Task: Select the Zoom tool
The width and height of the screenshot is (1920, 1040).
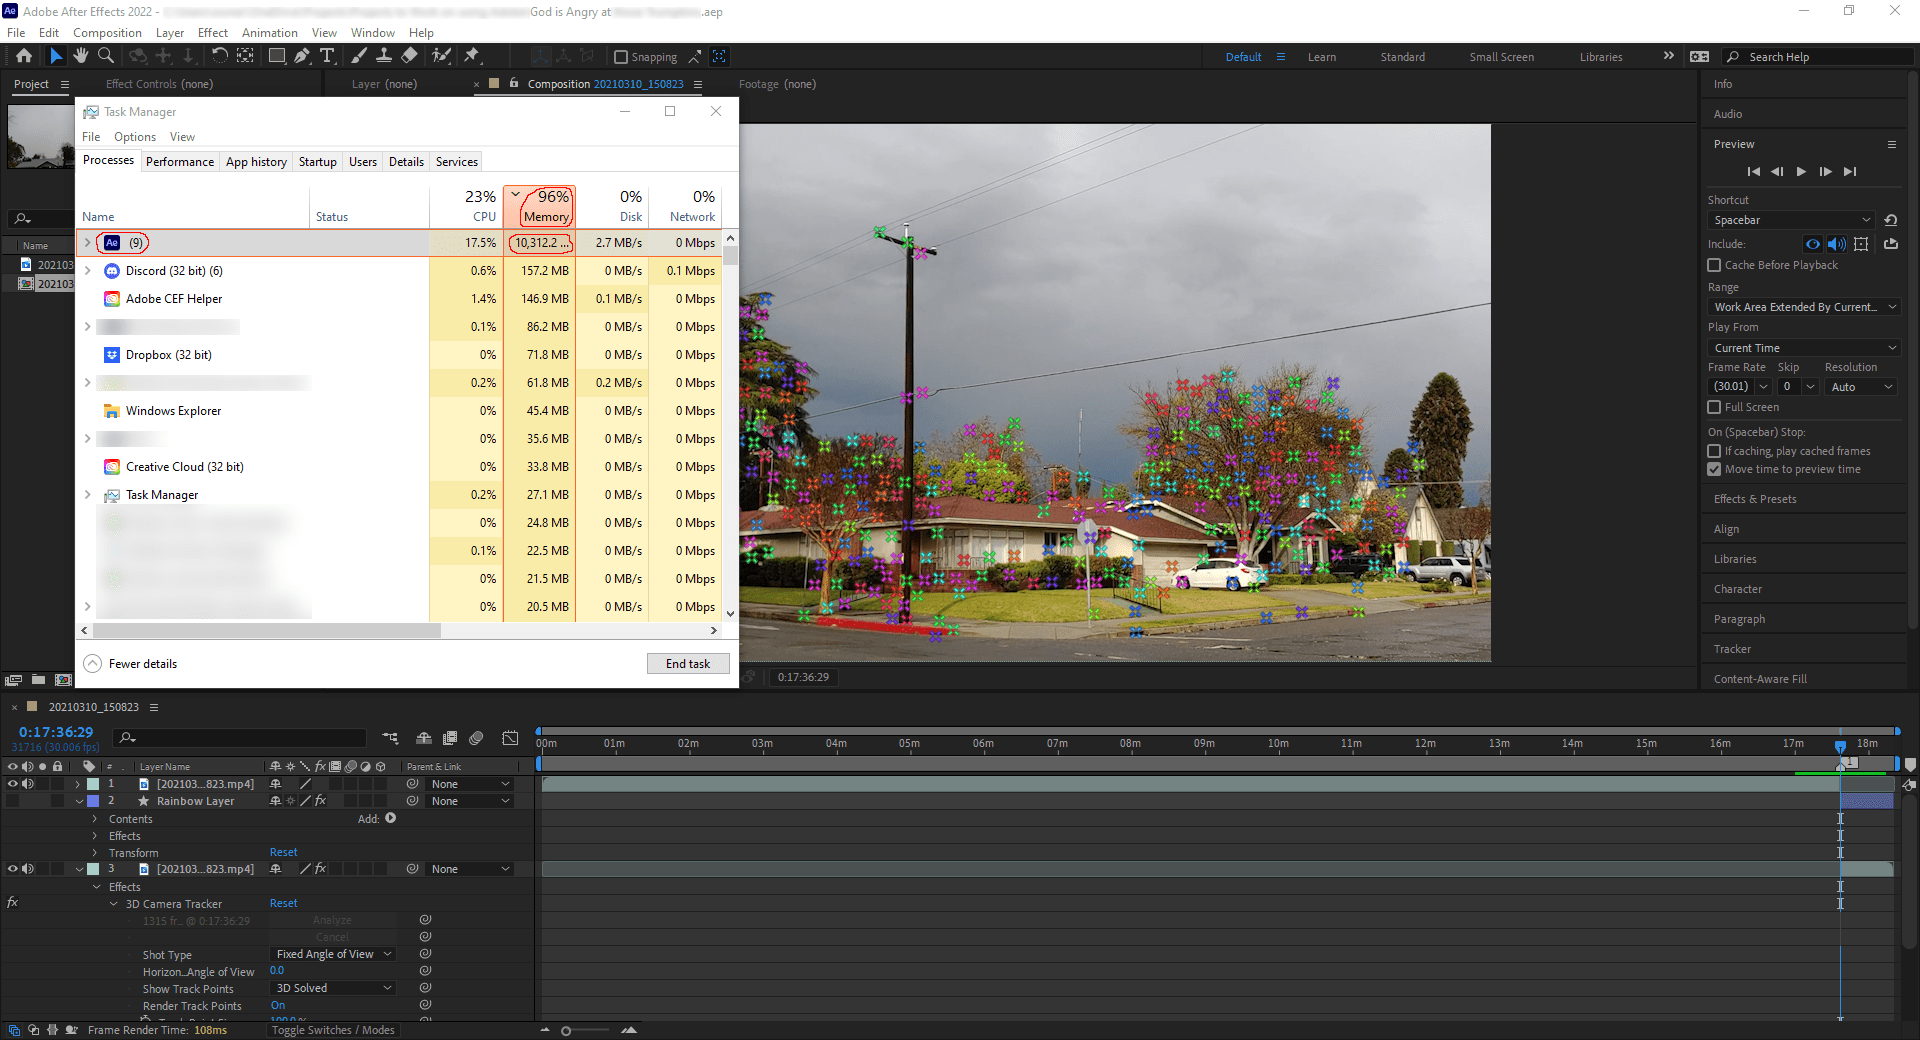Action: click(x=105, y=56)
